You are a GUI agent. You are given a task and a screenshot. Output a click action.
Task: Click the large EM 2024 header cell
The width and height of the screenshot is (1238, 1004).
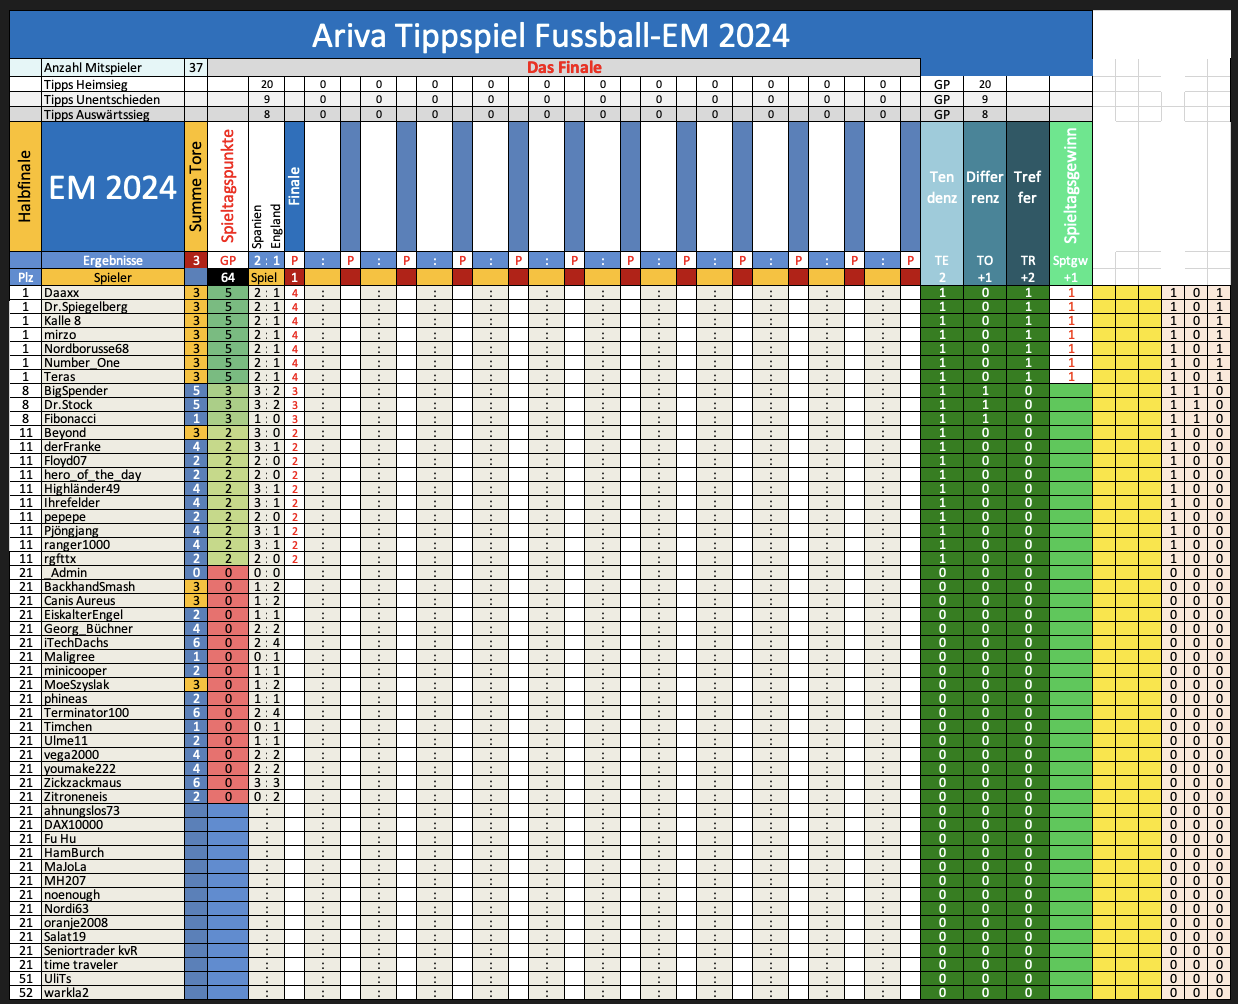tap(112, 187)
